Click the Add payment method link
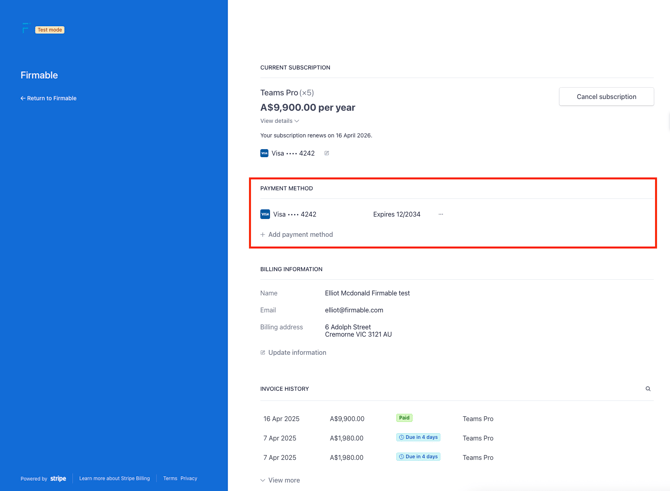The height and width of the screenshot is (491, 670). (300, 235)
